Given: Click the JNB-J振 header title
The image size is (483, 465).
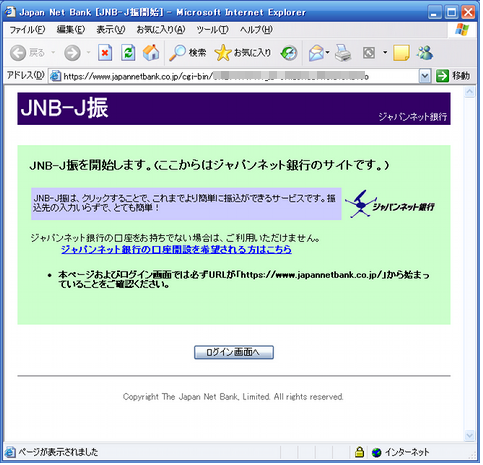Looking at the screenshot, I should click(x=64, y=108).
